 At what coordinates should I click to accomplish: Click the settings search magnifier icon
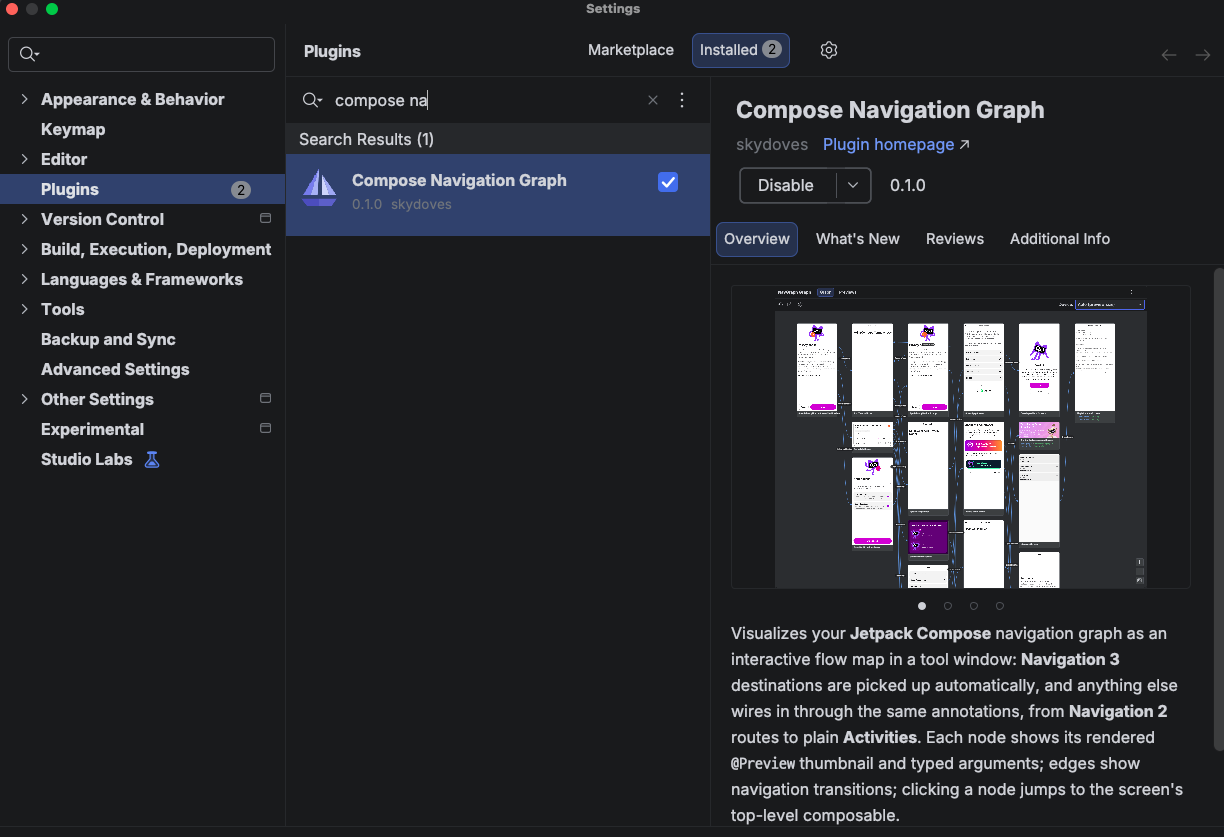click(29, 54)
